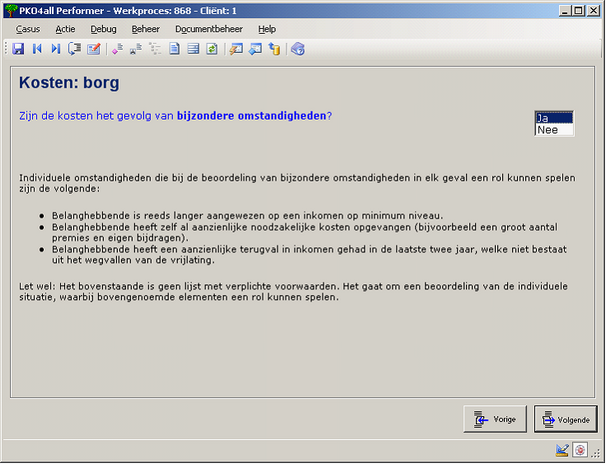
Task: Click the red circular status bar icon
Action: pos(580,450)
